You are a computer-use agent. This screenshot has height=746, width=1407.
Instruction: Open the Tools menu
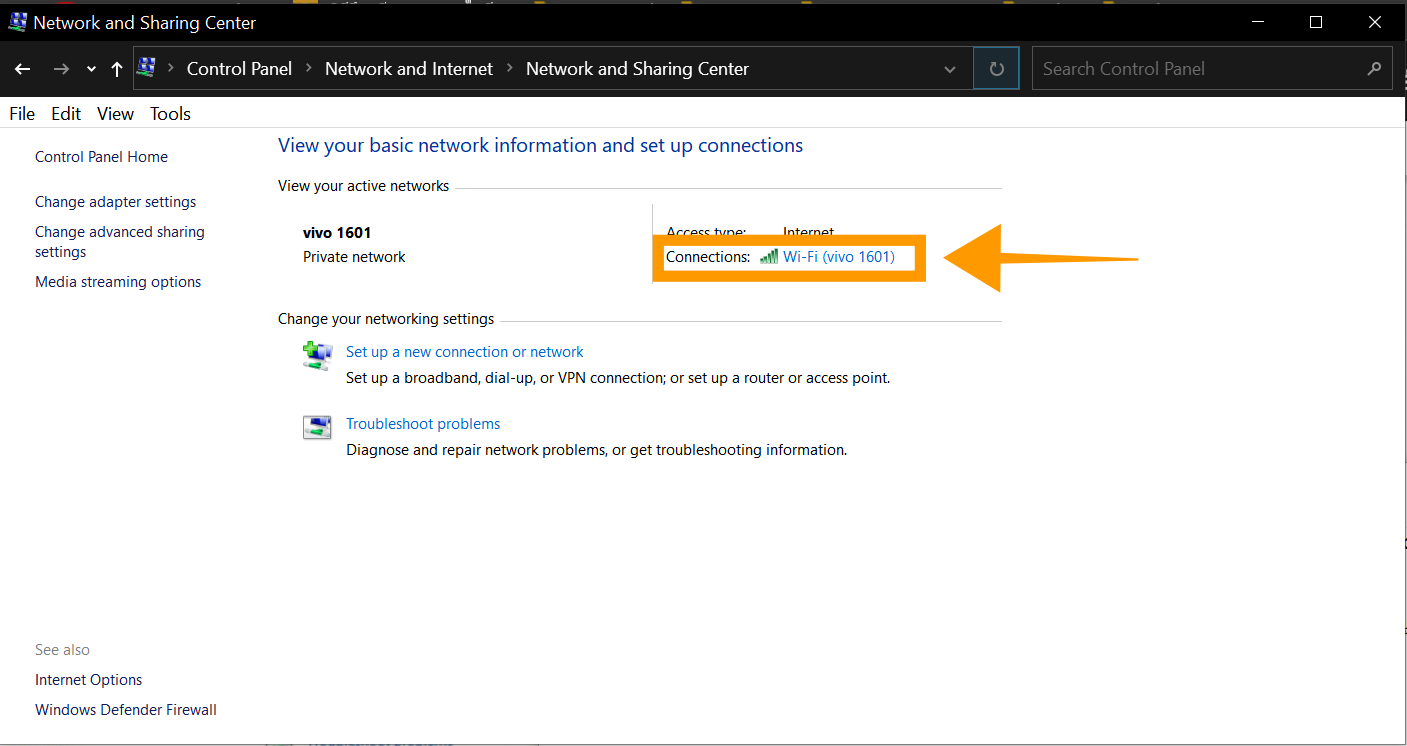[170, 114]
